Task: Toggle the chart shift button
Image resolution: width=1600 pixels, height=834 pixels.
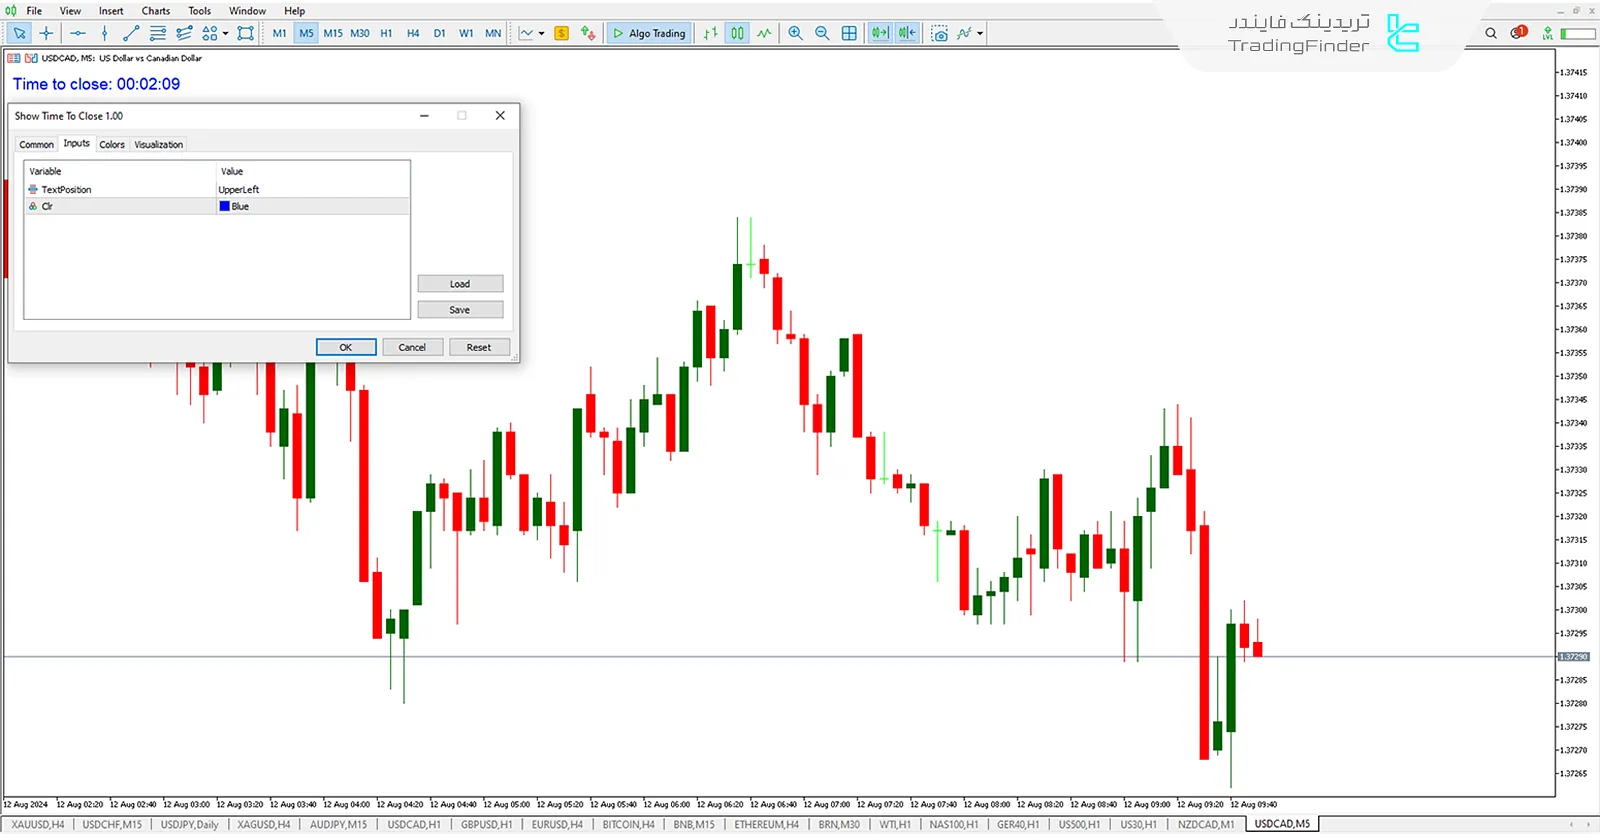Action: [906, 33]
